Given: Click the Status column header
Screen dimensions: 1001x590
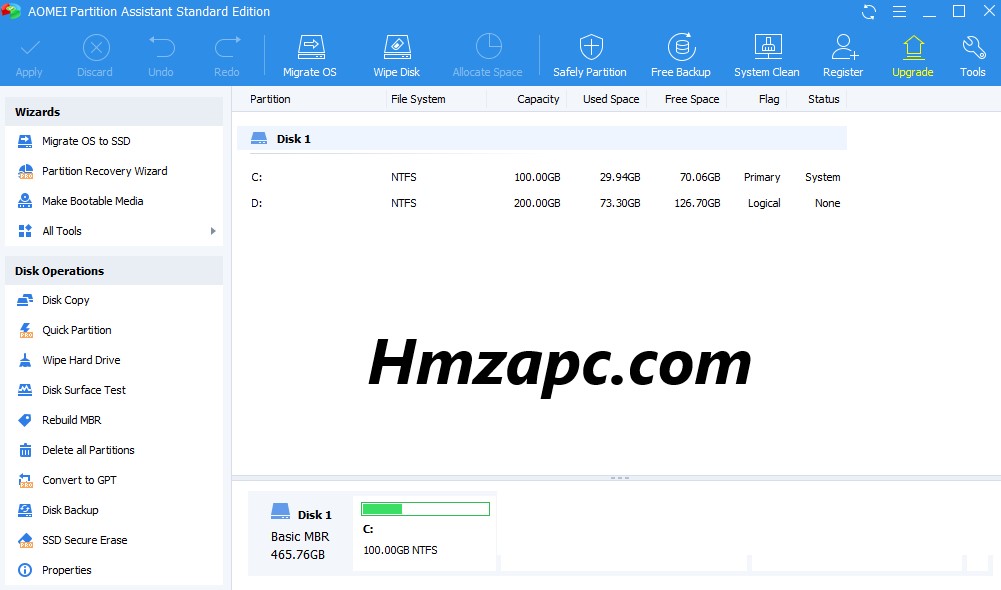Looking at the screenshot, I should (x=824, y=99).
